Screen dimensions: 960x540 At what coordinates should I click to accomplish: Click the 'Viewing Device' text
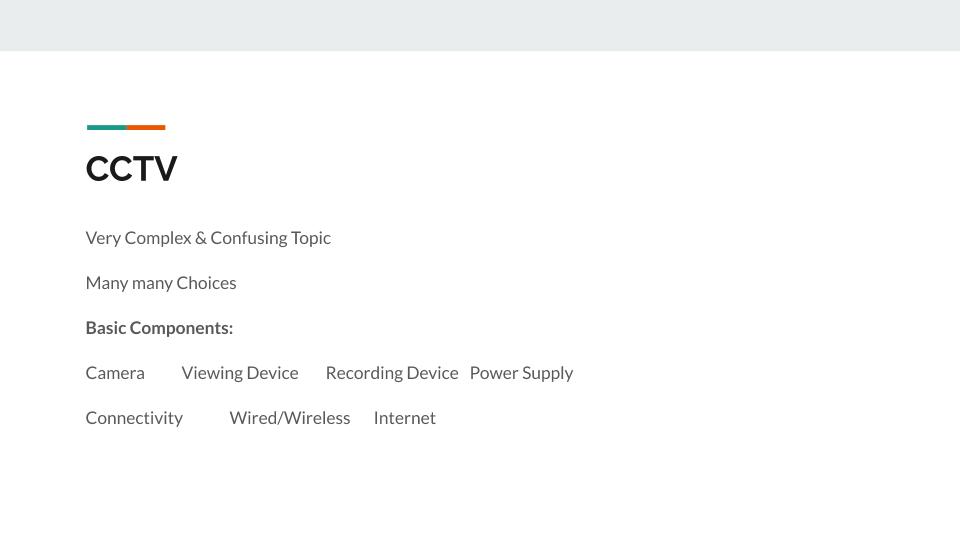click(240, 373)
